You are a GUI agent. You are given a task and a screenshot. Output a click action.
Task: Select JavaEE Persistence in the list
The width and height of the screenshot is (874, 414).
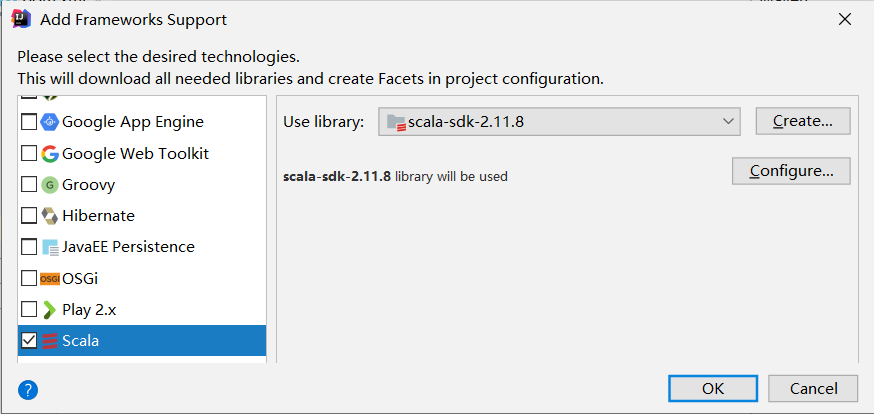(x=128, y=247)
